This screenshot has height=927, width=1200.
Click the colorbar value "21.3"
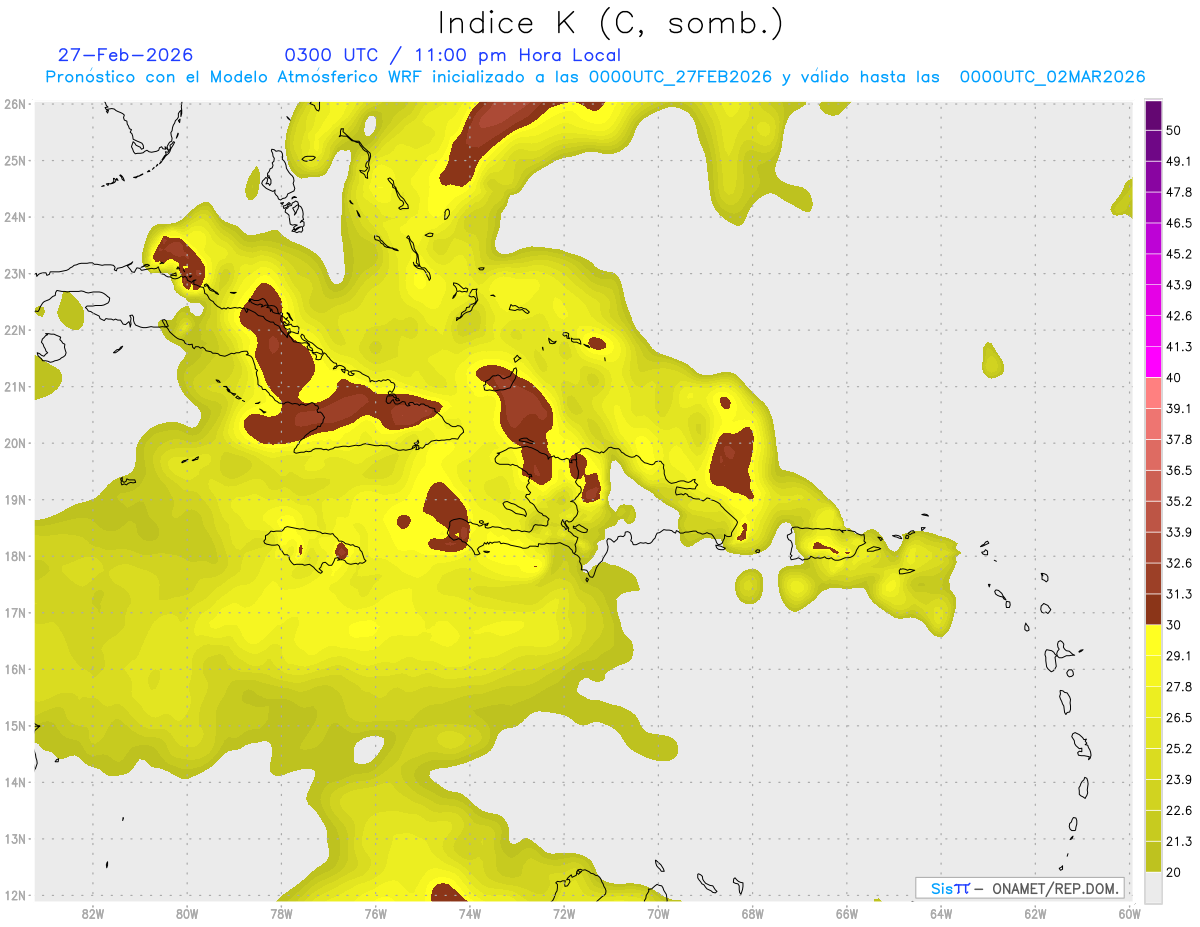pos(1179,842)
